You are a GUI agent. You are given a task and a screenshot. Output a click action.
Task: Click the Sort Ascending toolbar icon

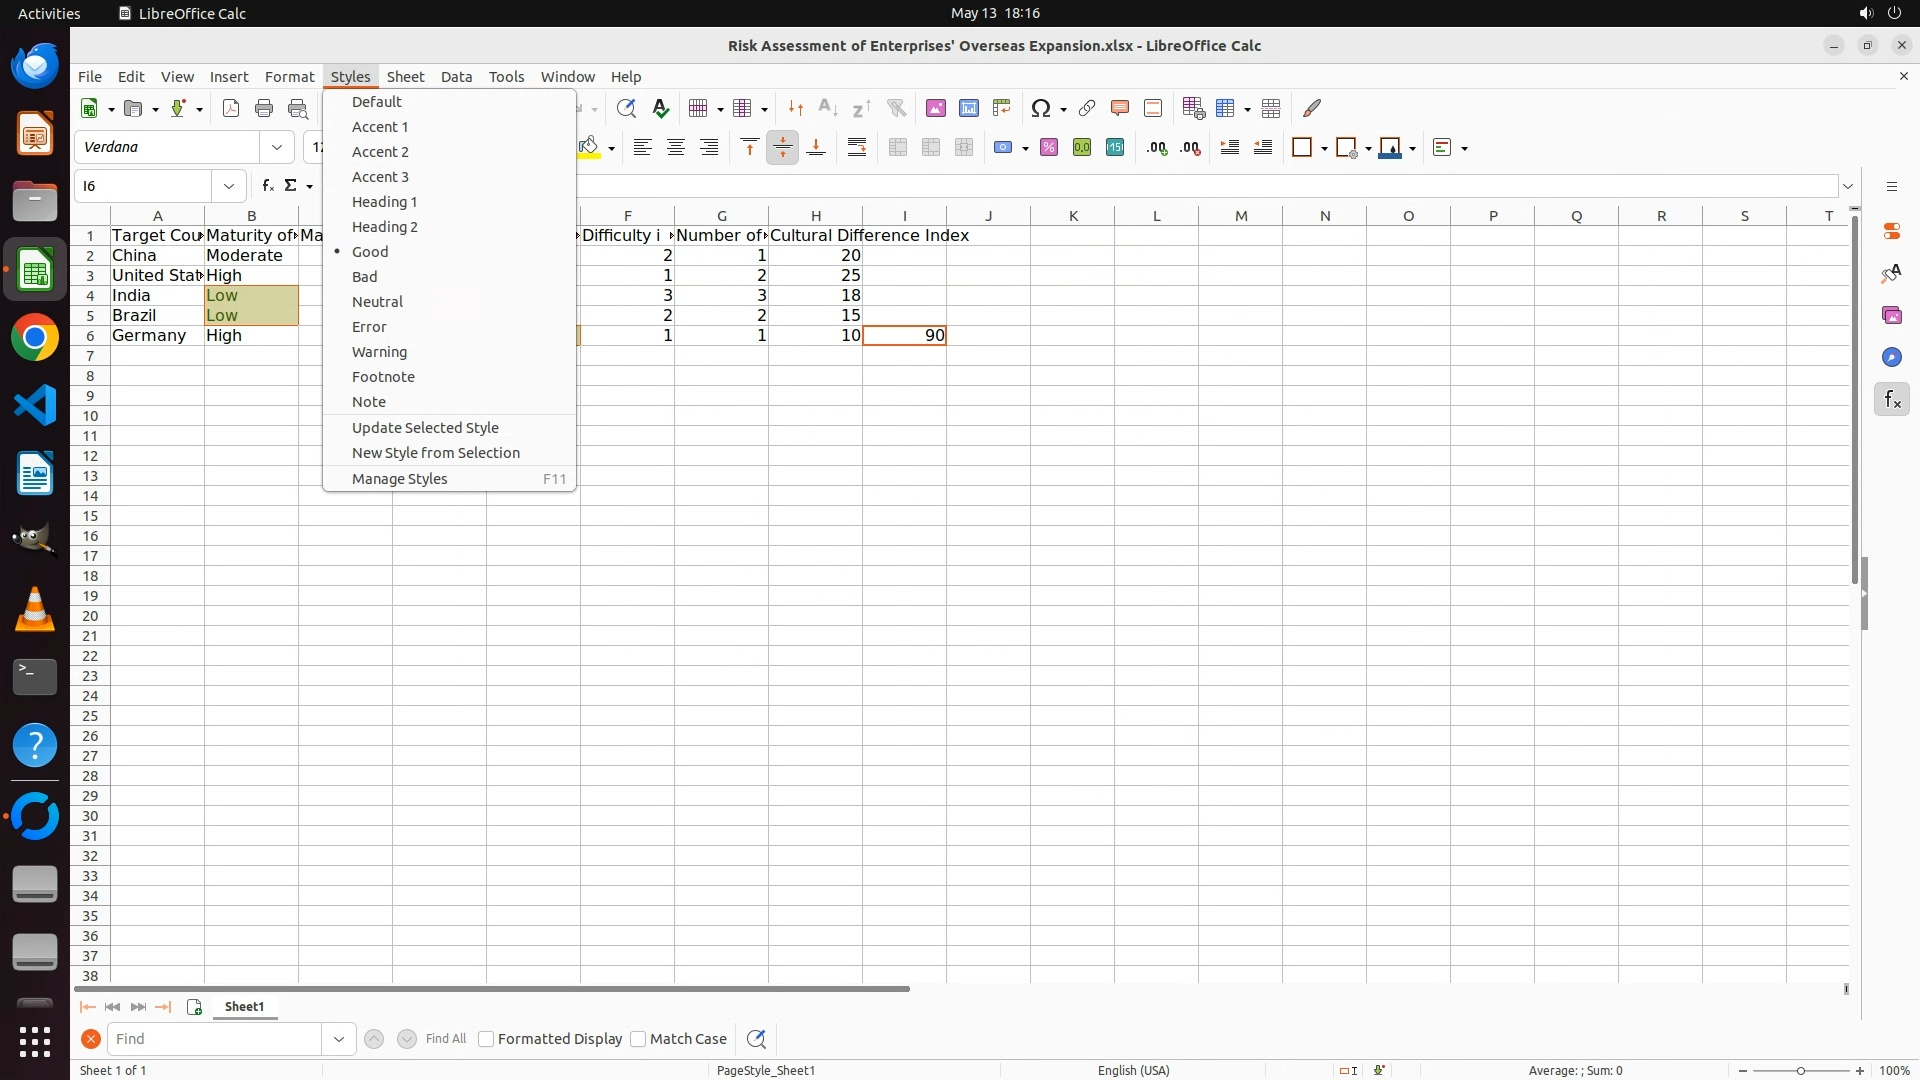(828, 108)
